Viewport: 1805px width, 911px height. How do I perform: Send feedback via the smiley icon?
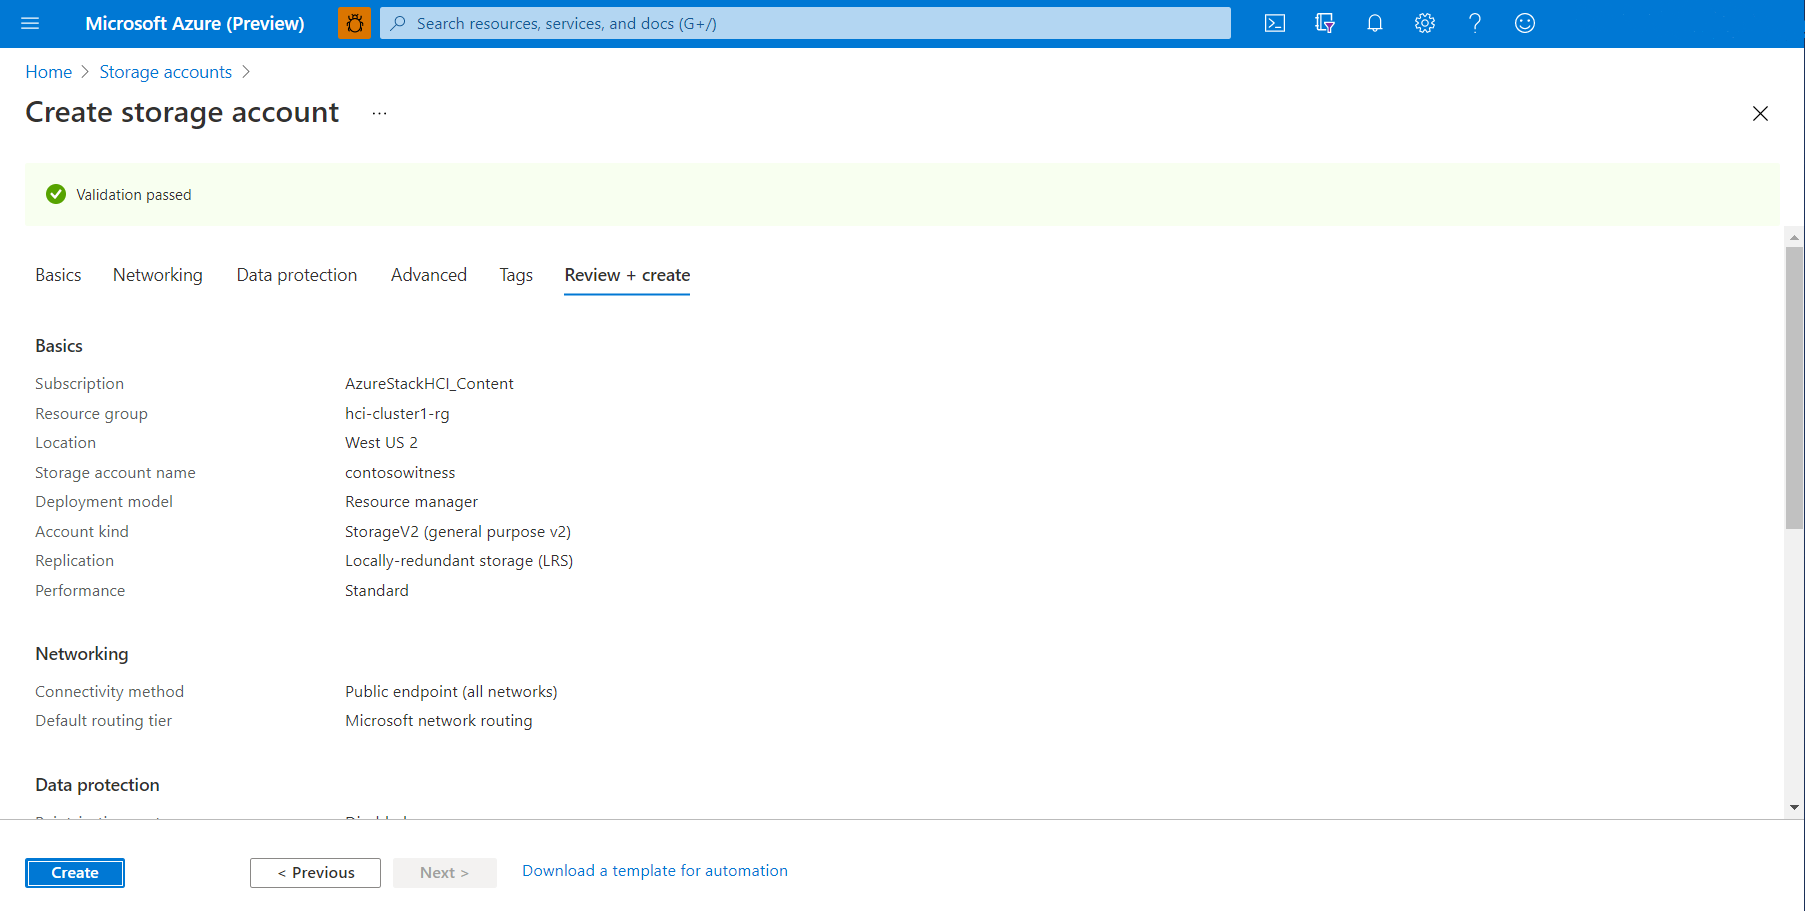[x=1524, y=23]
